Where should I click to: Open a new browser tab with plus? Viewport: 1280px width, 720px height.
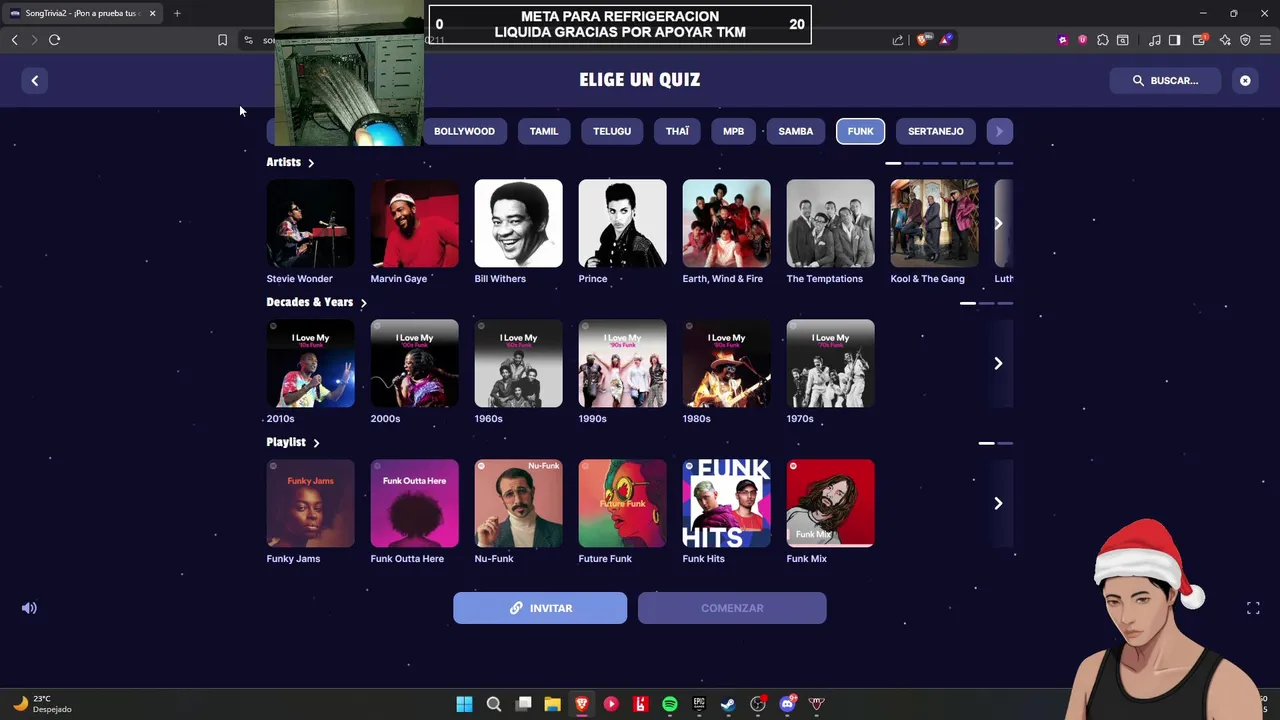click(x=177, y=13)
